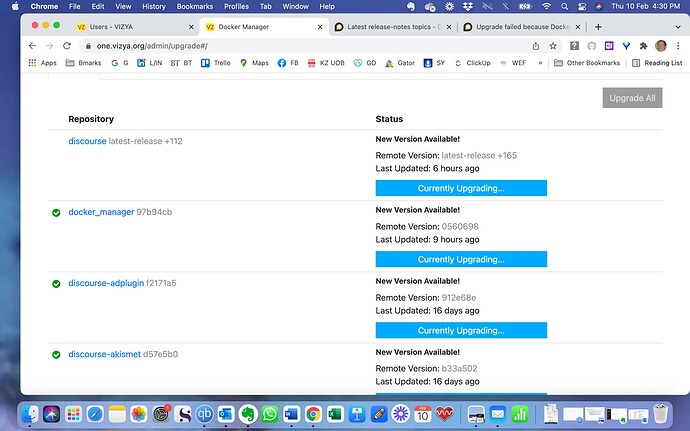This screenshot has height=431, width=690.
Task: Open the Chrome profile avatar
Action: 661,46
